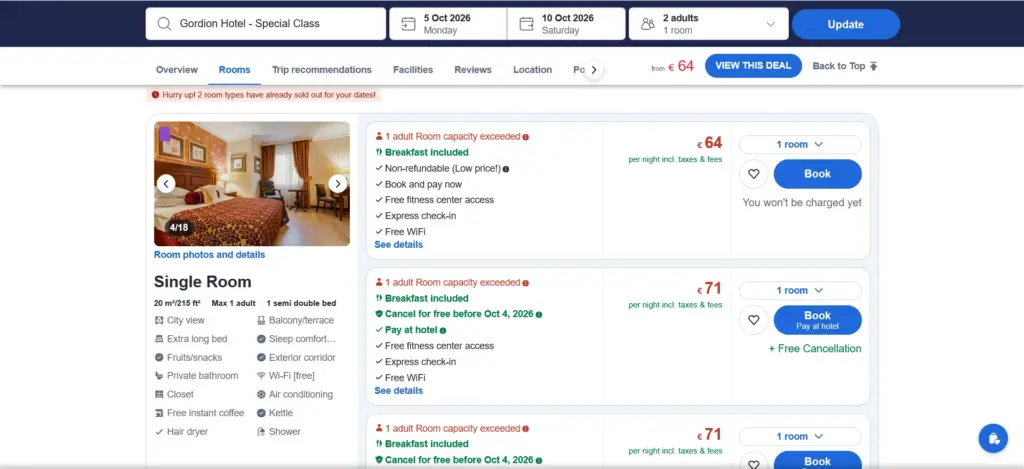Click VIEW THIS DEAL button
The height and width of the screenshot is (469, 1024).
click(753, 66)
